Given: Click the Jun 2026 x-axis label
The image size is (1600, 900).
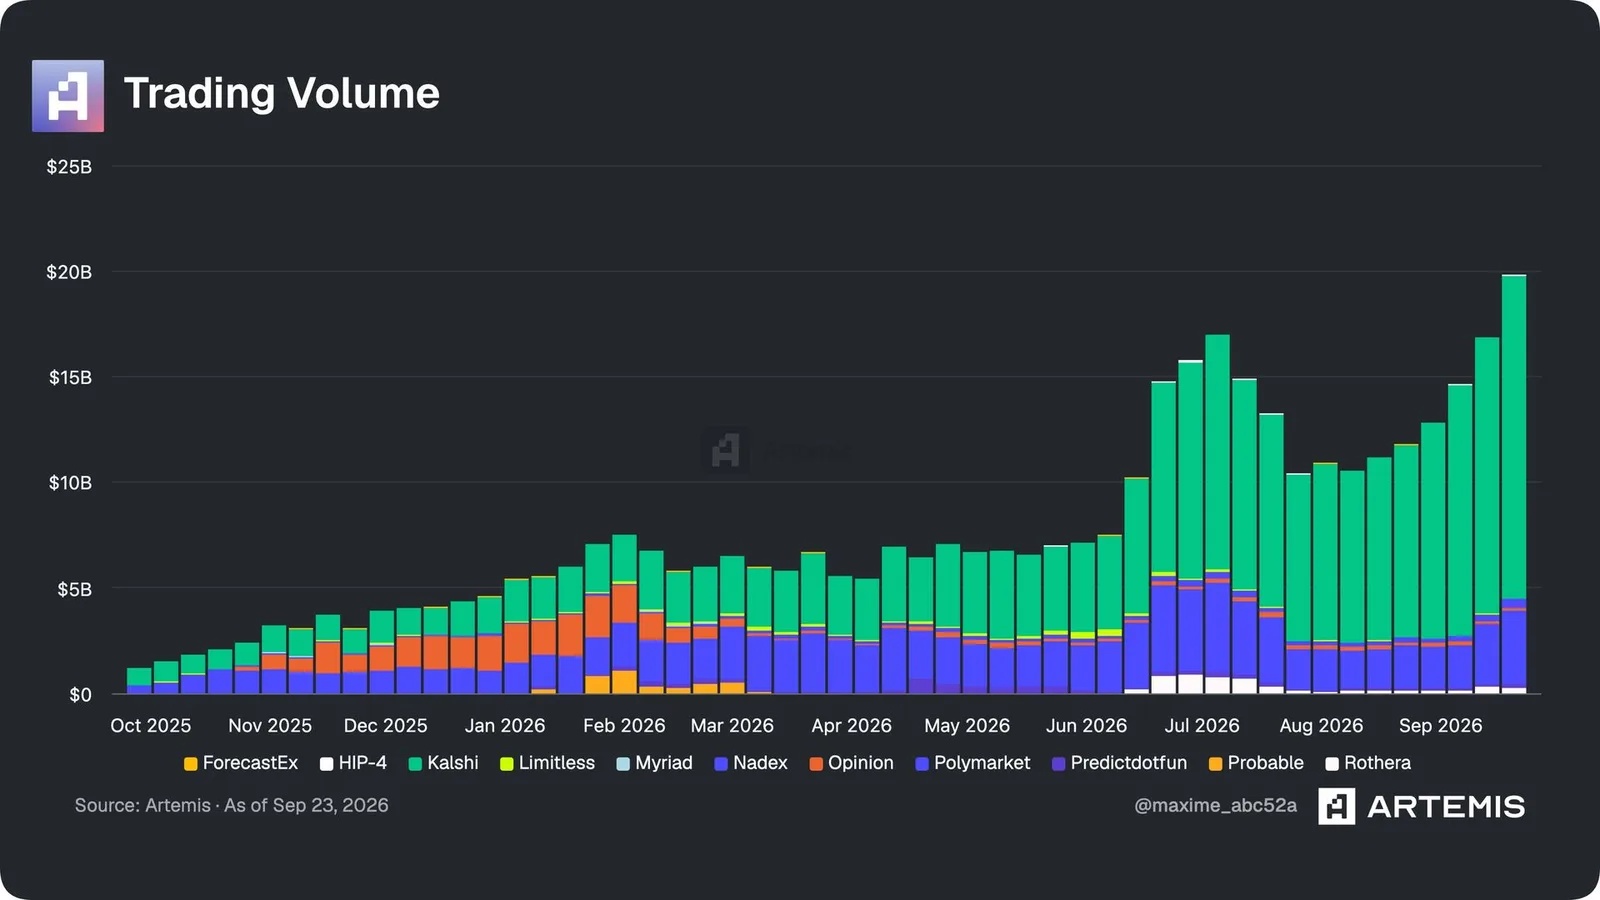Looking at the screenshot, I should (1086, 726).
